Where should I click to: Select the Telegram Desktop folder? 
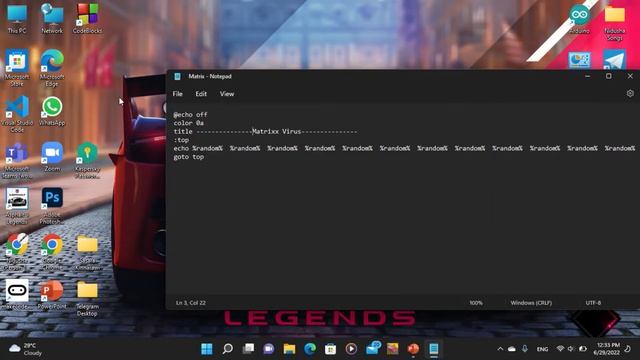[87, 299]
